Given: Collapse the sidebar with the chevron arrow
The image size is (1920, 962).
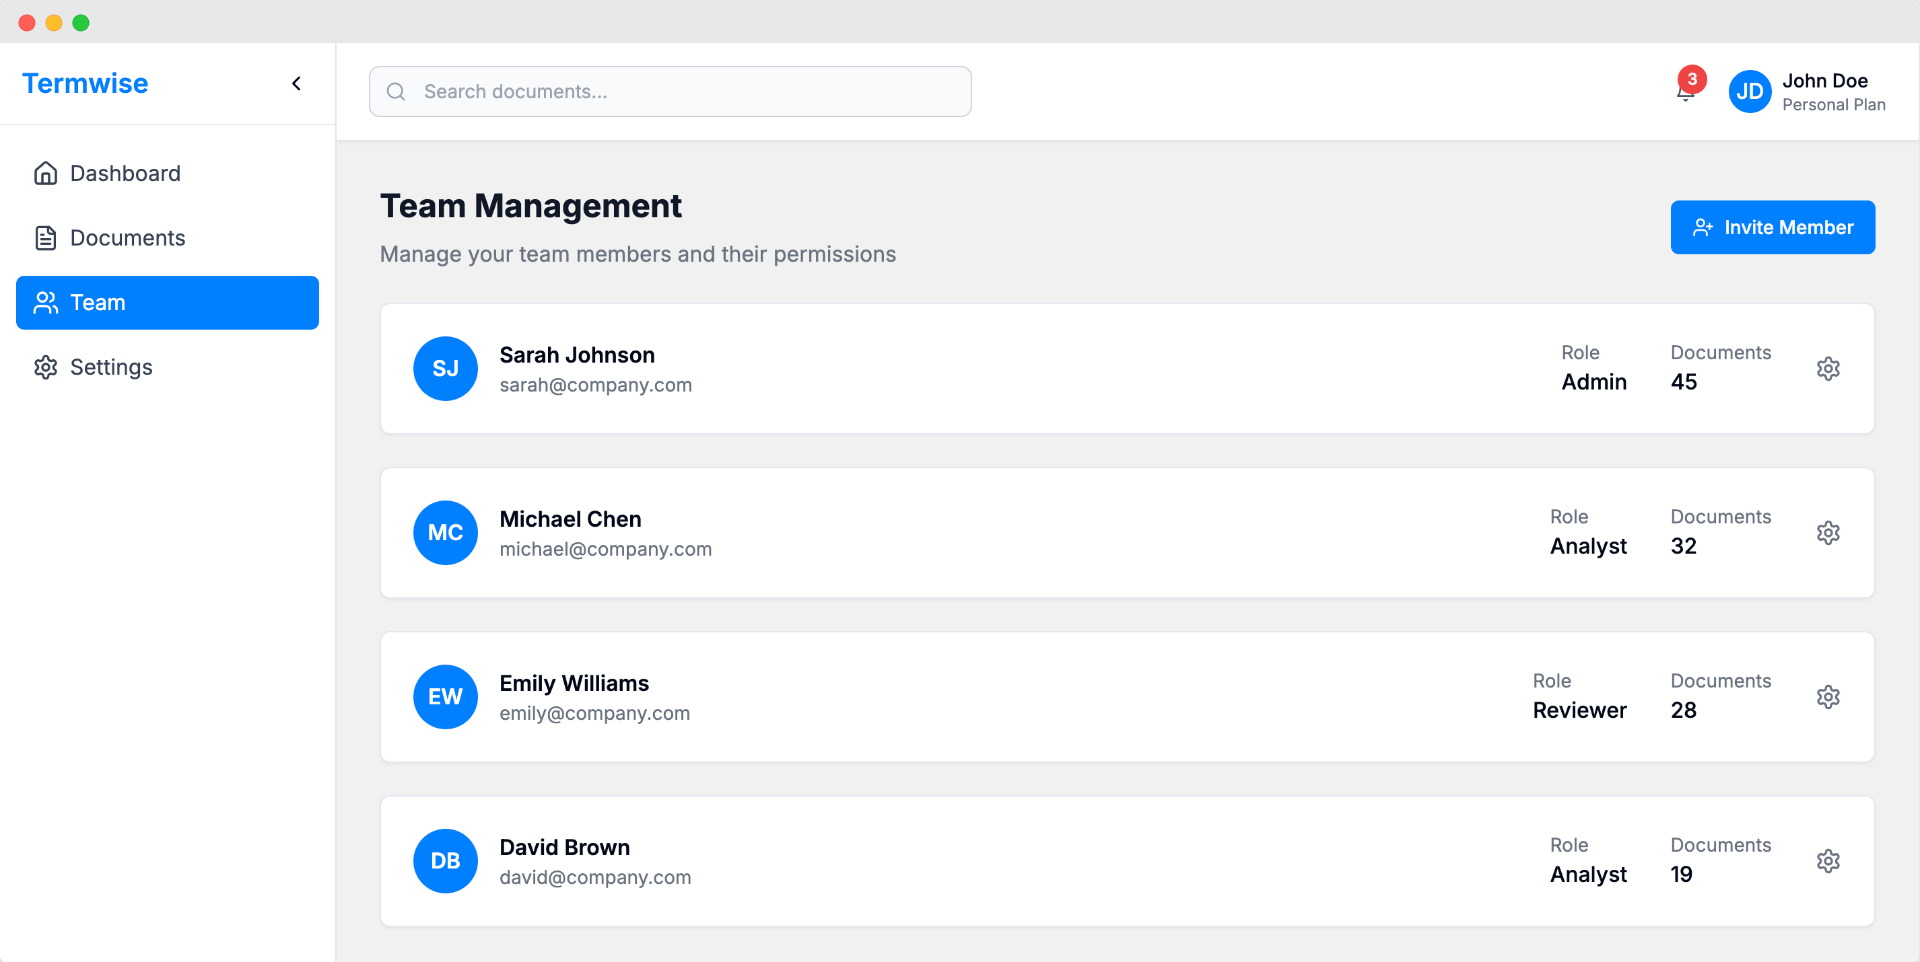Looking at the screenshot, I should click(296, 83).
